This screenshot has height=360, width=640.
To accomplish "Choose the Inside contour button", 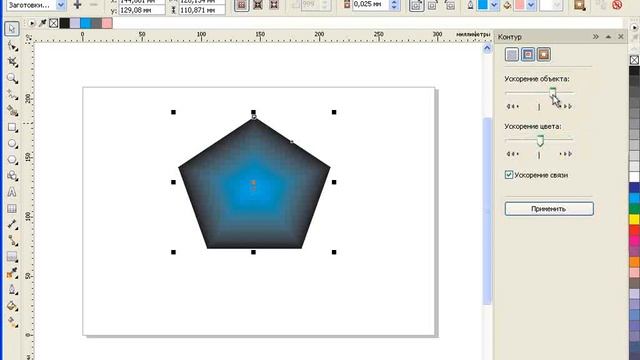I will [x=258, y=5].
